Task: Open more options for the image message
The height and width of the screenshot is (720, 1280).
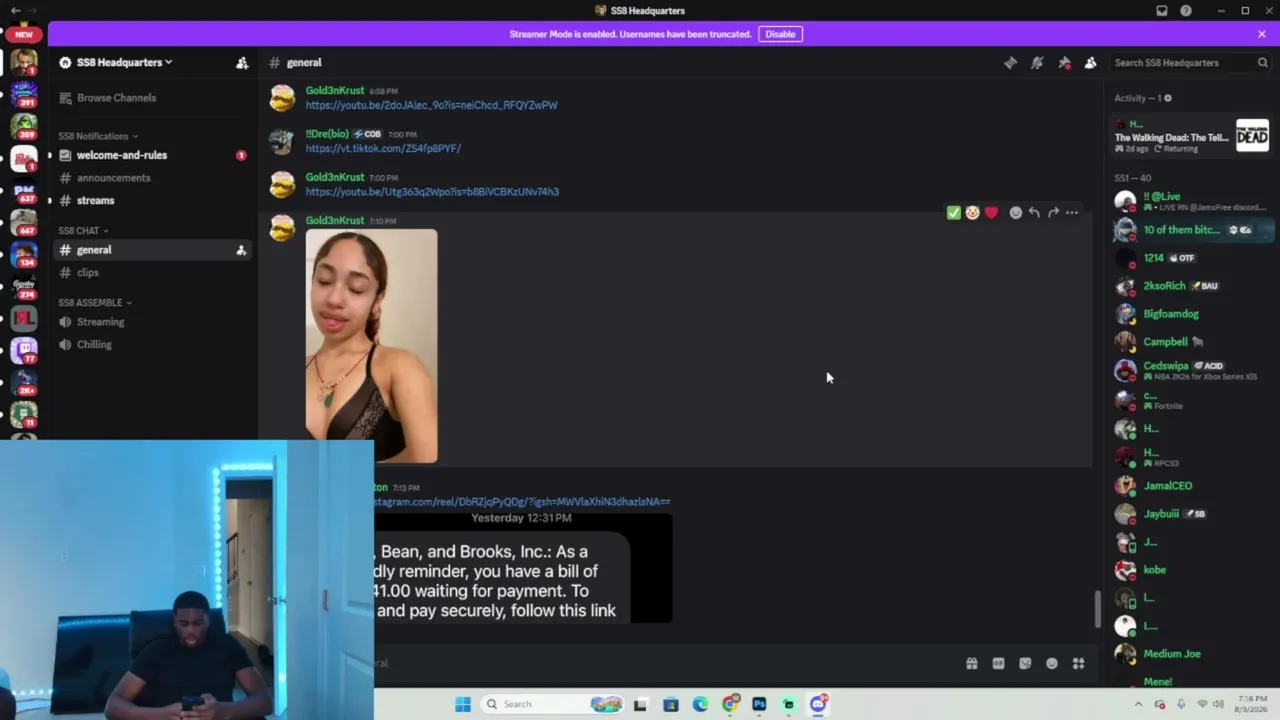Action: pyautogui.click(x=1072, y=212)
